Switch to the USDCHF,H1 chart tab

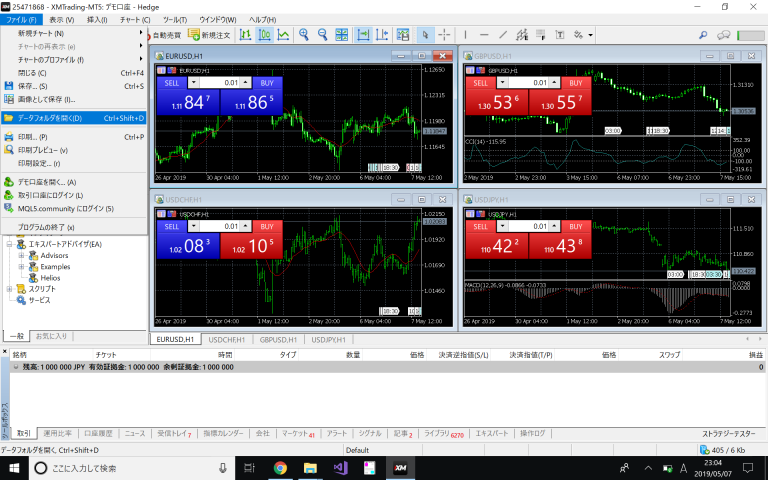point(226,339)
